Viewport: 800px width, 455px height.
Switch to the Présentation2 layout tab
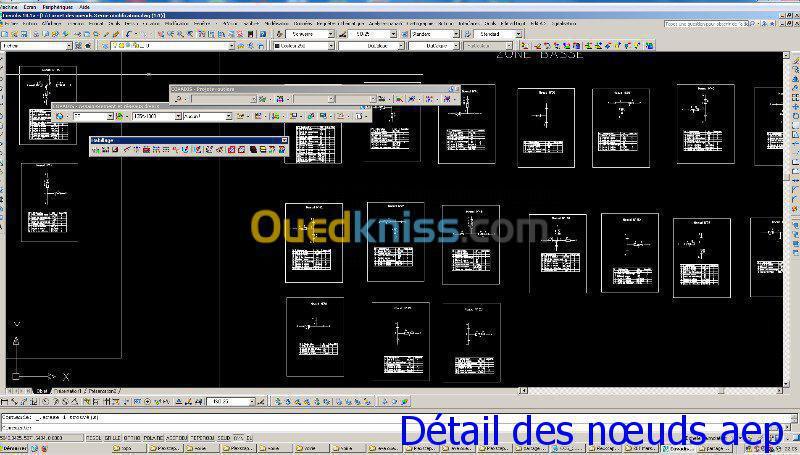point(102,391)
